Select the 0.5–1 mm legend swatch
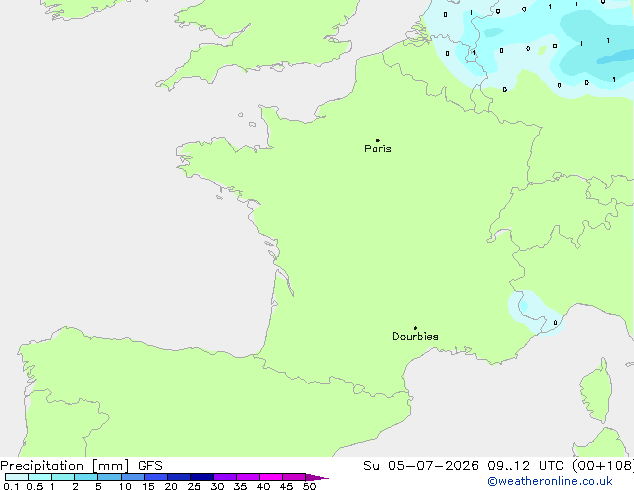The image size is (634, 490). [x=40, y=477]
